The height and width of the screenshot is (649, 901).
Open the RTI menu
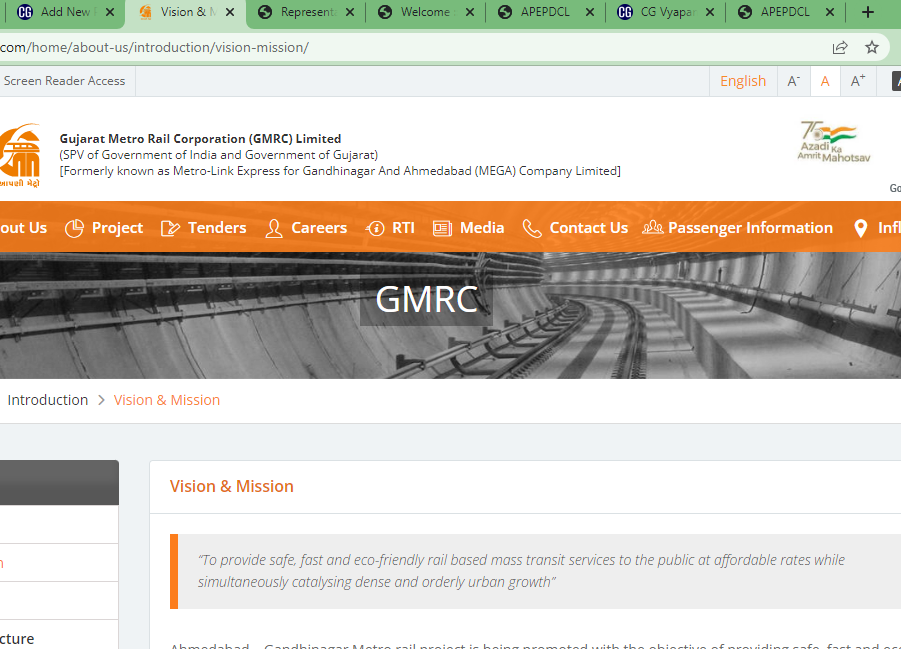click(403, 228)
